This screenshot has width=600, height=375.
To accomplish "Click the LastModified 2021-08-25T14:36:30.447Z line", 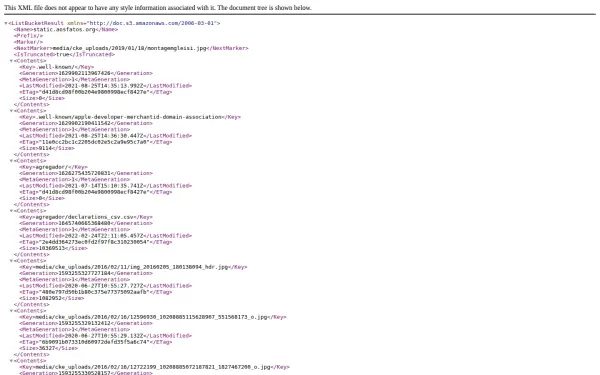I will pyautogui.click(x=106, y=136).
